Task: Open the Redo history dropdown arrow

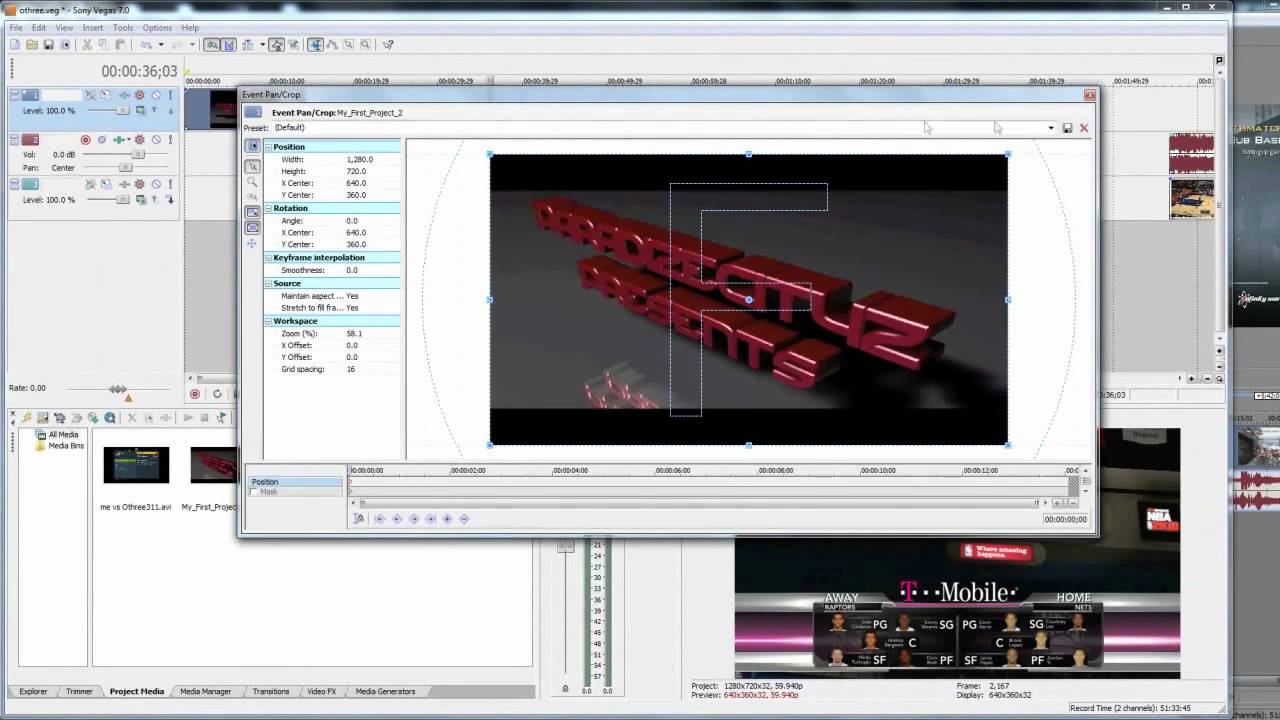Action: click(x=192, y=45)
